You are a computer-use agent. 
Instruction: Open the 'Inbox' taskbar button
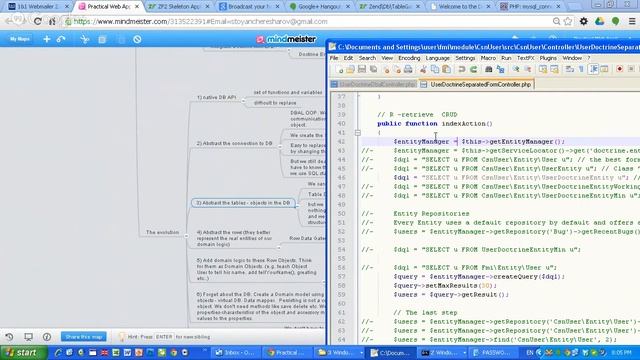[x=237, y=353]
